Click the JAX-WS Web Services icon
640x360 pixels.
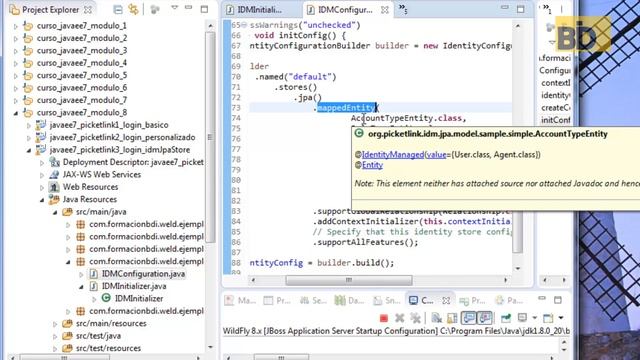[x=54, y=174]
